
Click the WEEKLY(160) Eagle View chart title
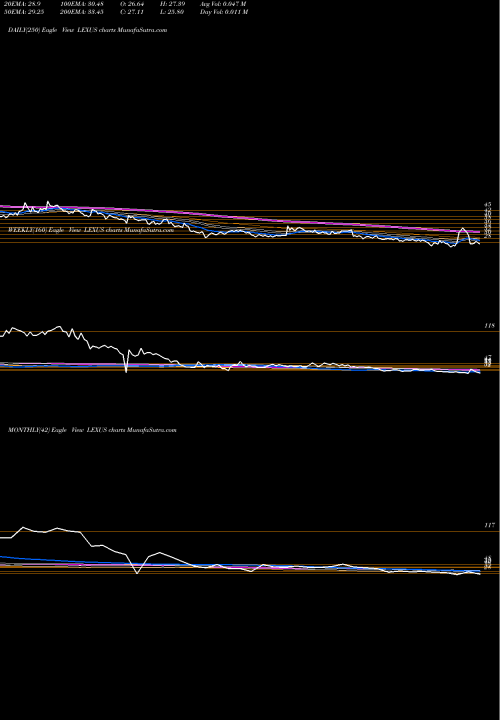click(91, 231)
